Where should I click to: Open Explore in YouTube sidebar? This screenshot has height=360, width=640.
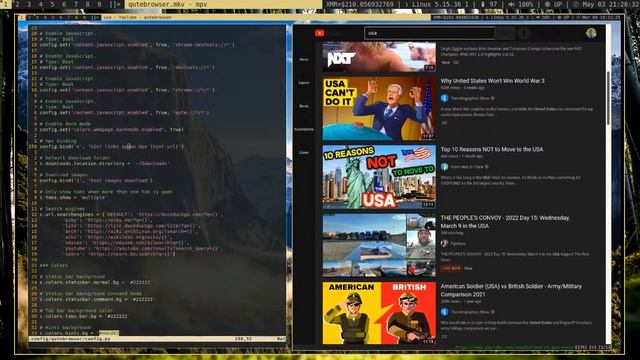coord(304,83)
